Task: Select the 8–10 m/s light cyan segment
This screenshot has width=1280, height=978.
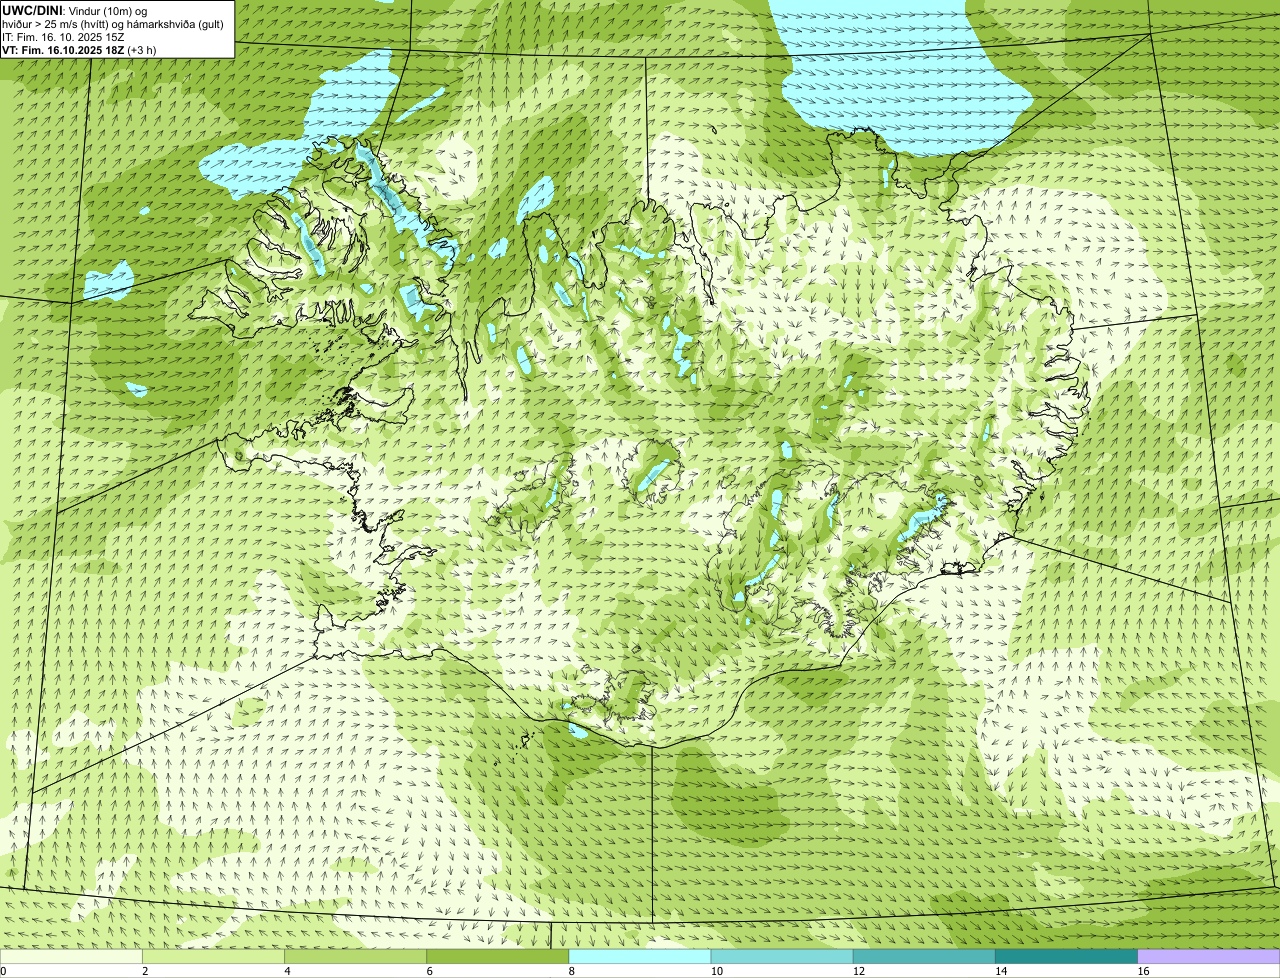Action: (640, 957)
